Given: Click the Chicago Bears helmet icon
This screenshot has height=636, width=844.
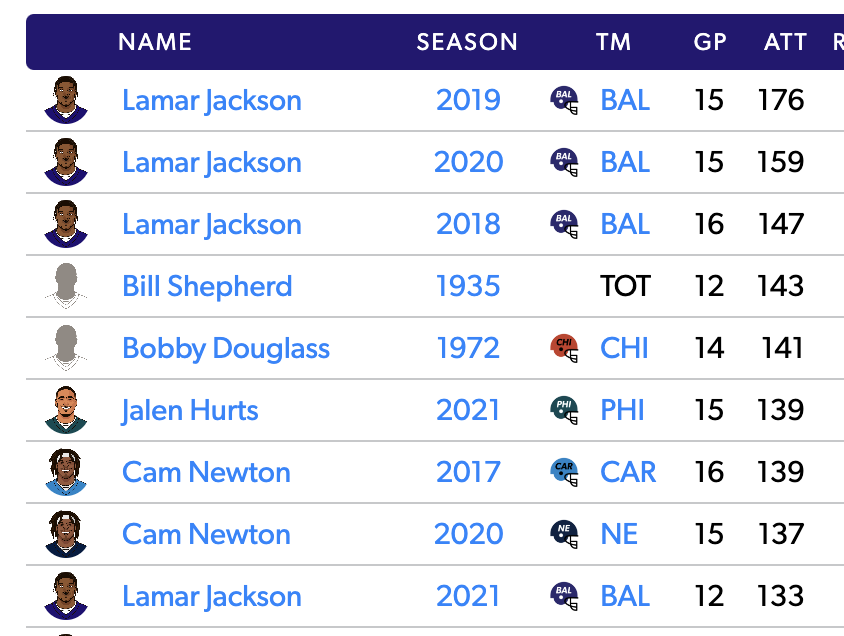Looking at the screenshot, I should [565, 348].
